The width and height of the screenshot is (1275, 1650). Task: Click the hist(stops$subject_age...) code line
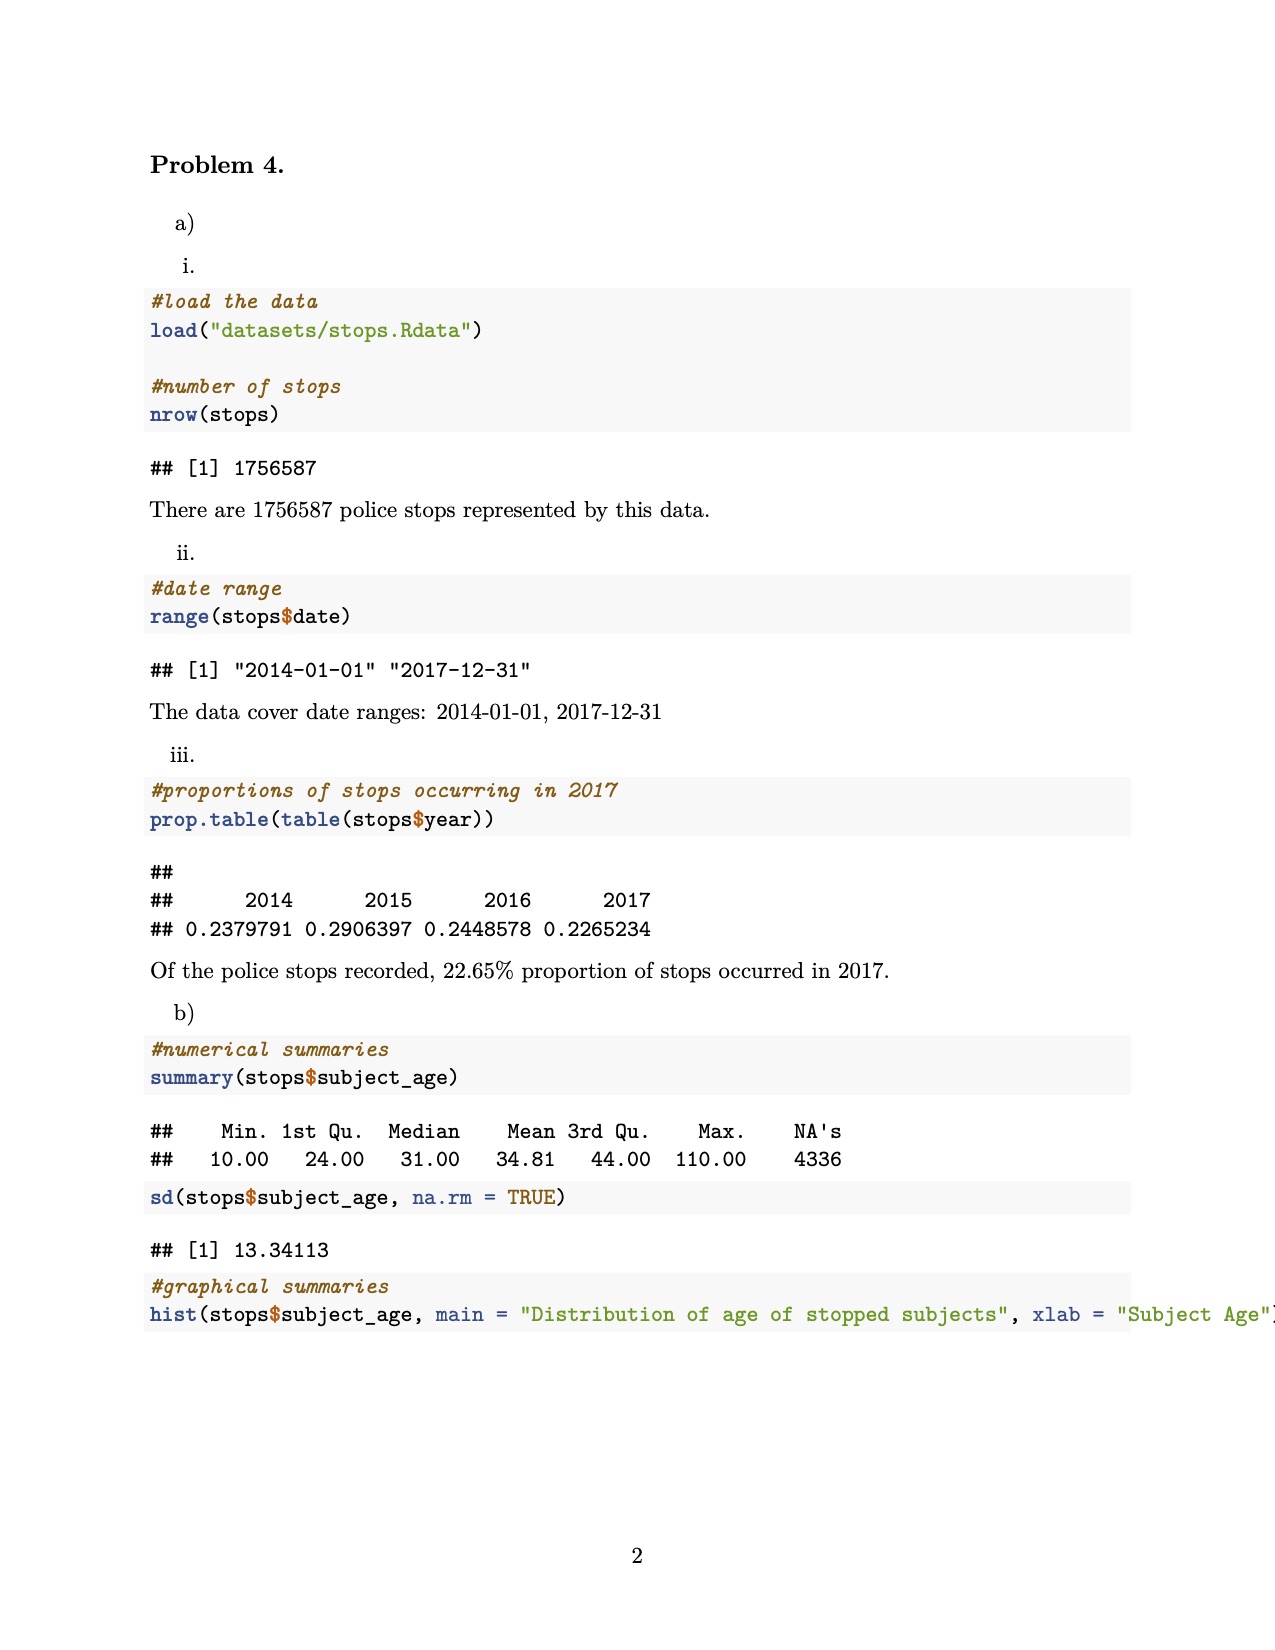pyautogui.click(x=640, y=1314)
